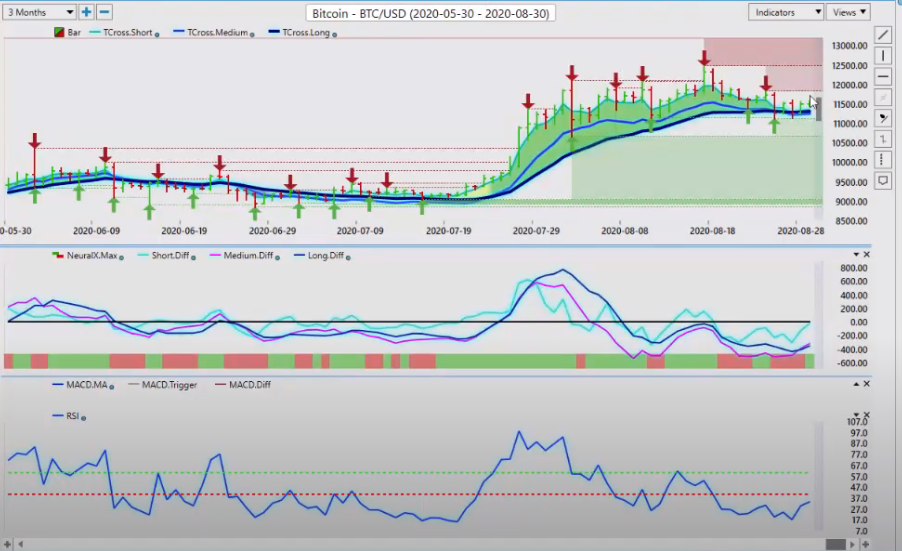Image resolution: width=902 pixels, height=551 pixels.
Task: Click the left scroll arrow at bottom
Action: tap(21, 544)
